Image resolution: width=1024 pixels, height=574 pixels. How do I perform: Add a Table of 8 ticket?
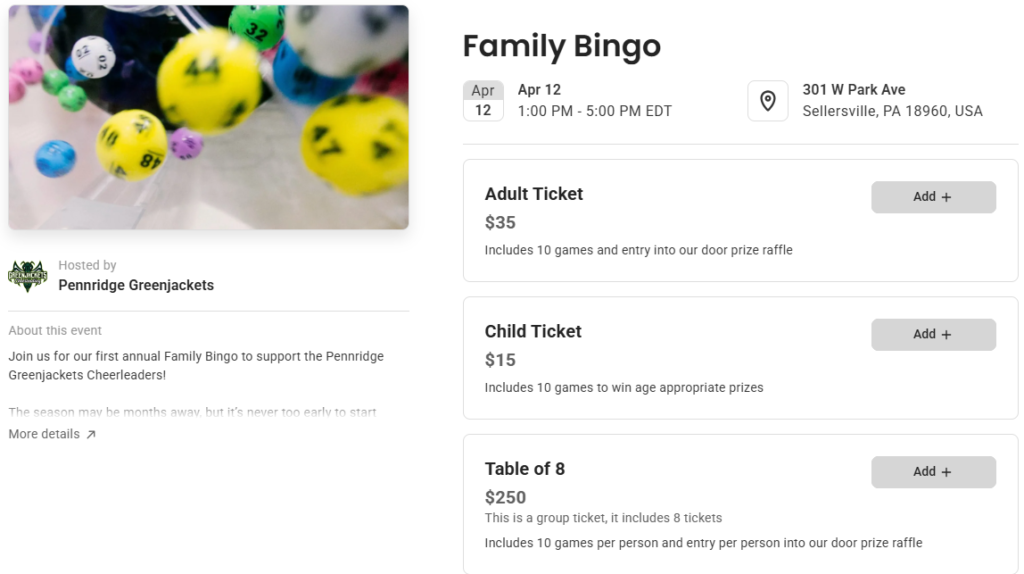tap(933, 472)
